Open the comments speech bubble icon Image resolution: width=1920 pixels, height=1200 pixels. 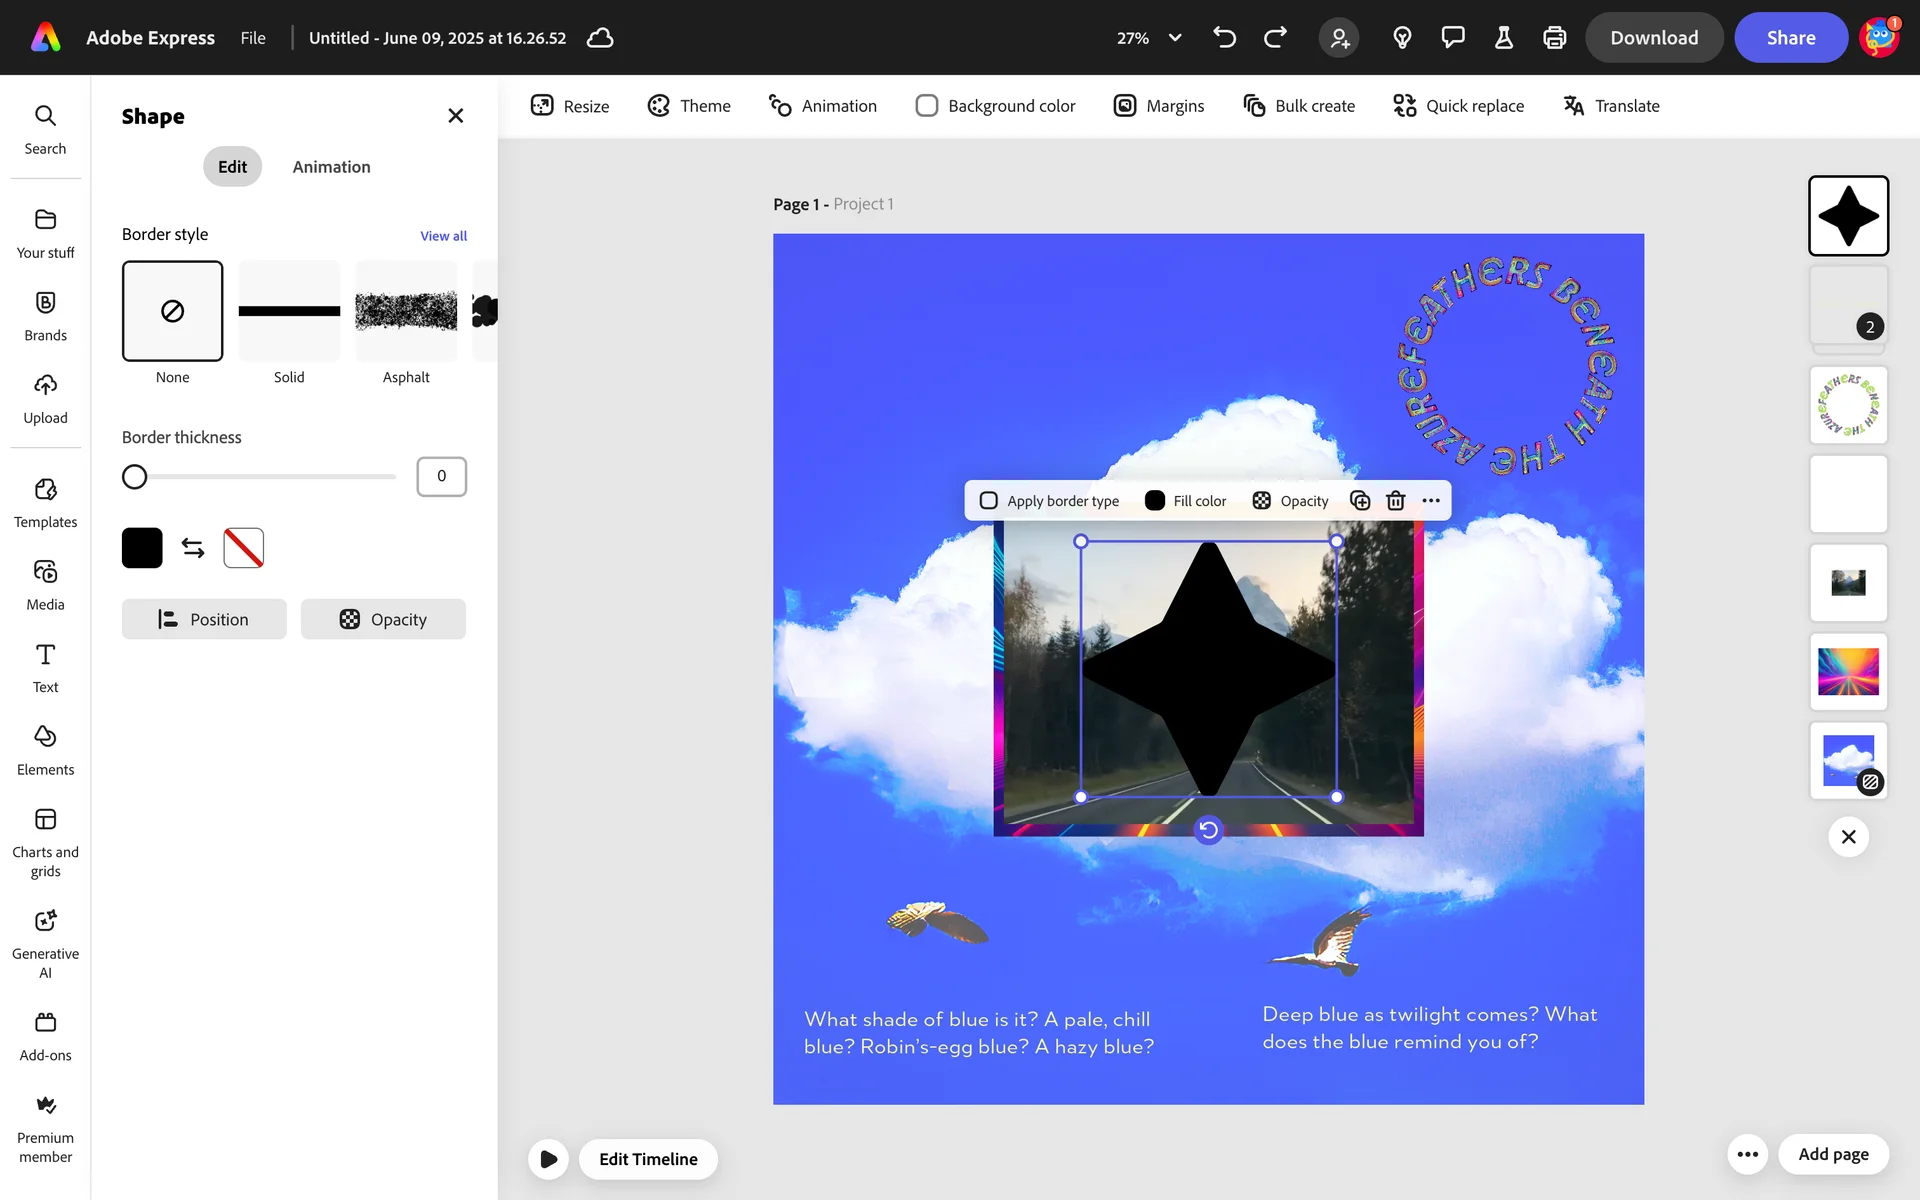pos(1452,38)
